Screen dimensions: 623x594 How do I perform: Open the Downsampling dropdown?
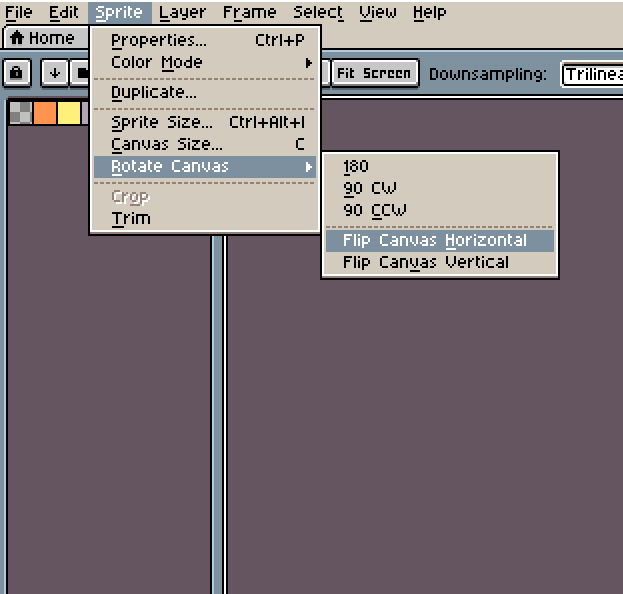point(592,74)
